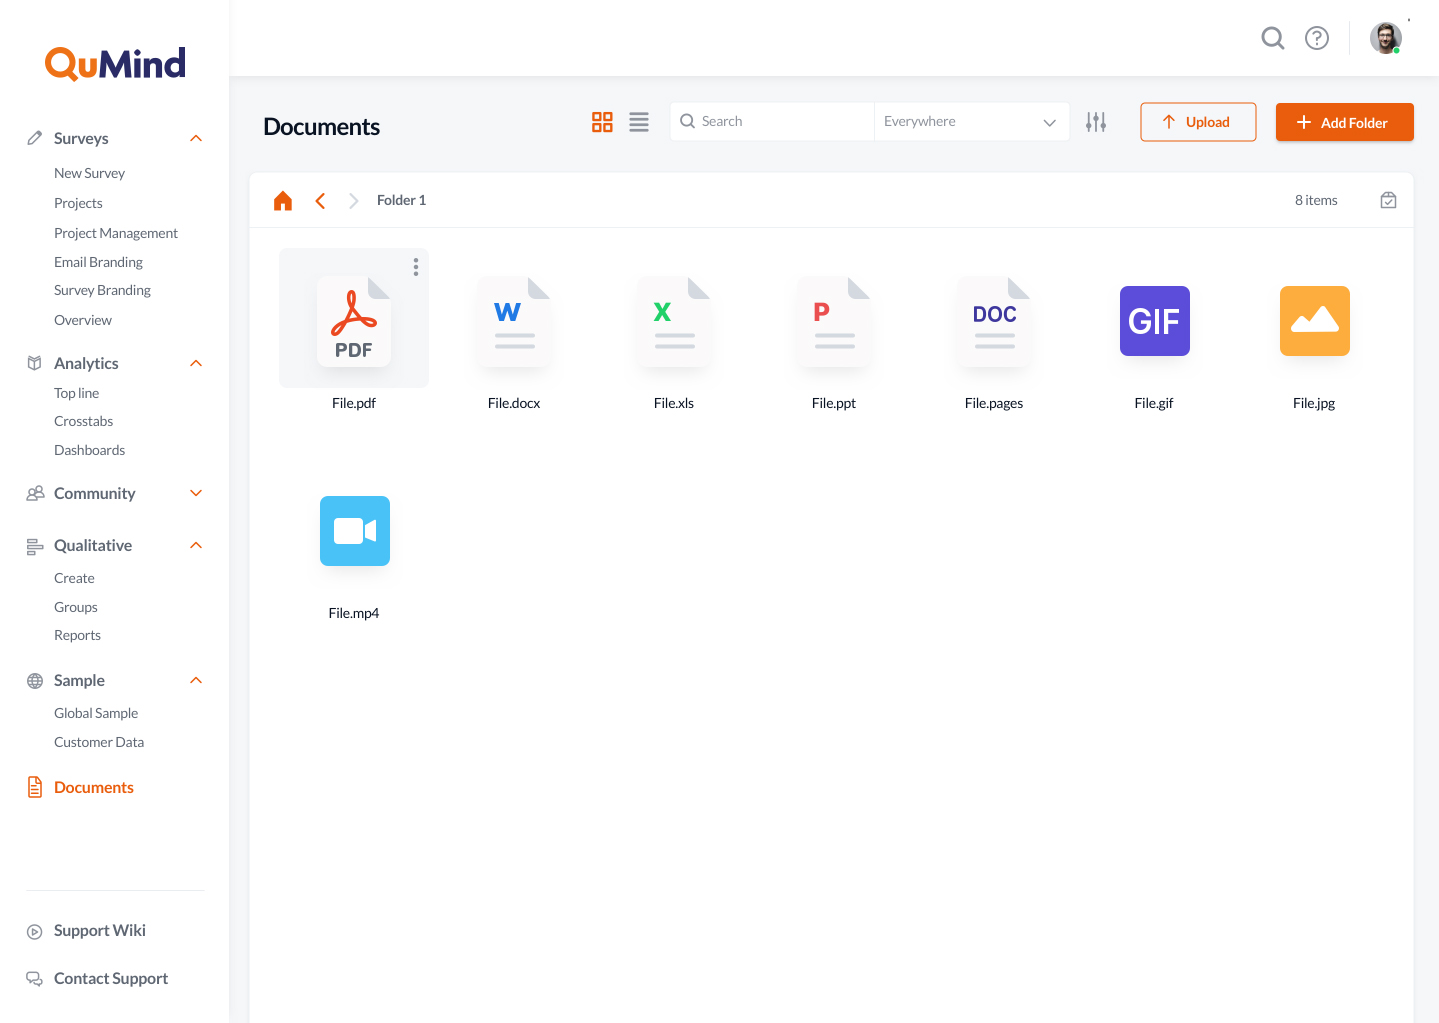Screen dimensions: 1439x1023
Task: Select the Excel File.xls icon
Action: click(674, 321)
